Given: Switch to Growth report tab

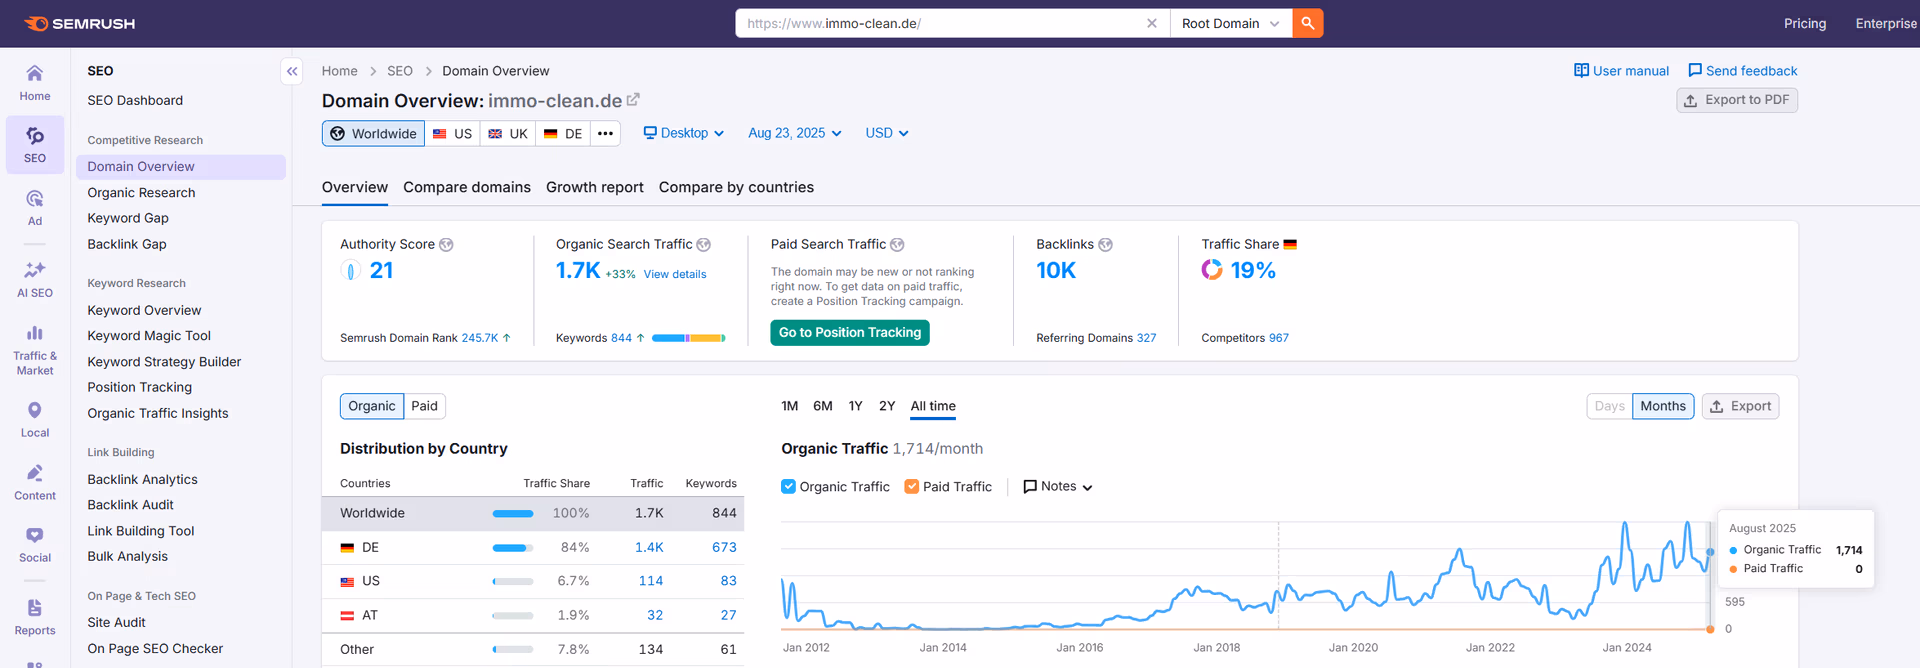Looking at the screenshot, I should 595,187.
